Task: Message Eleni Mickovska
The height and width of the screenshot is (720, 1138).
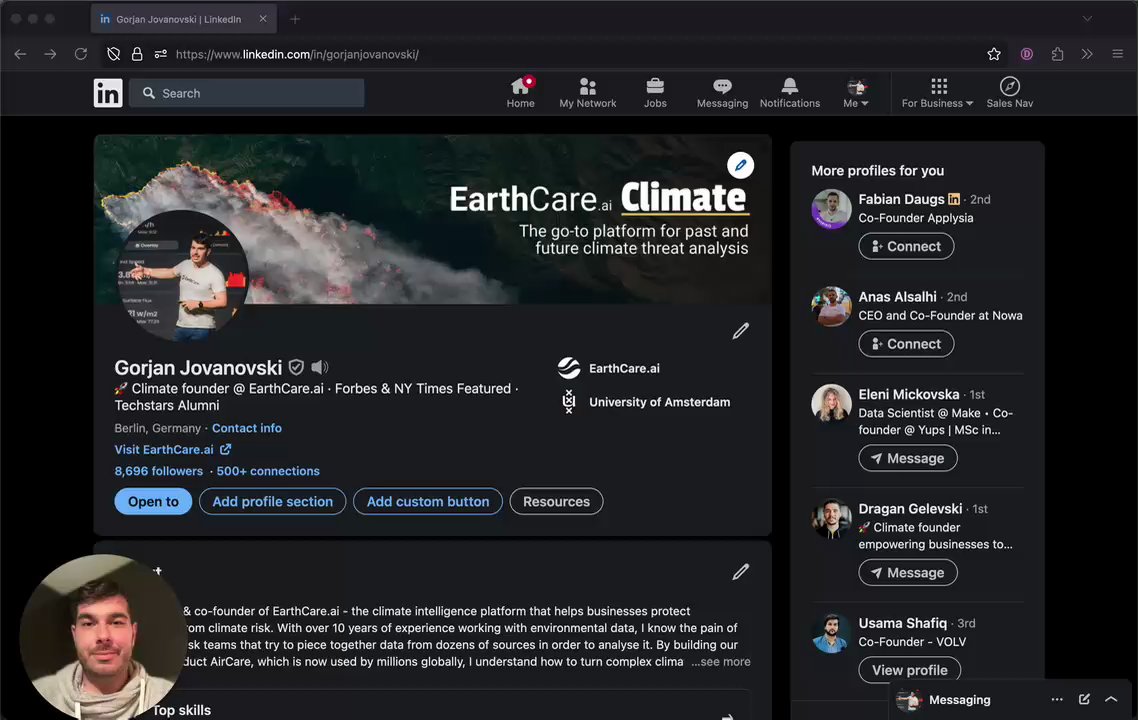Action: (908, 458)
